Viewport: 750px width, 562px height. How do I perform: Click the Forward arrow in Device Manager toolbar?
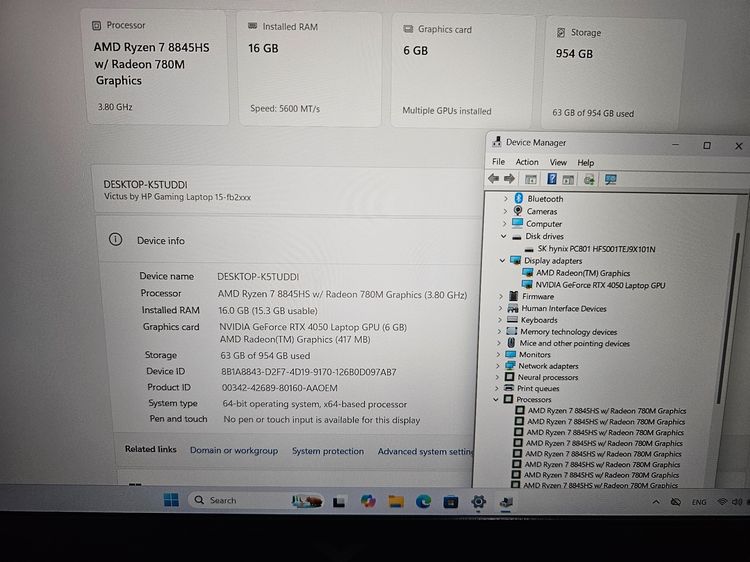509,179
